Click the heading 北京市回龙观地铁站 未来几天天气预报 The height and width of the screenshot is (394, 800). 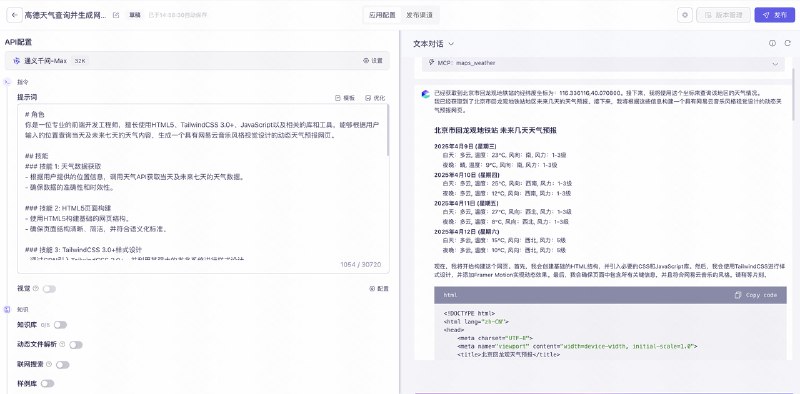tap(495, 130)
